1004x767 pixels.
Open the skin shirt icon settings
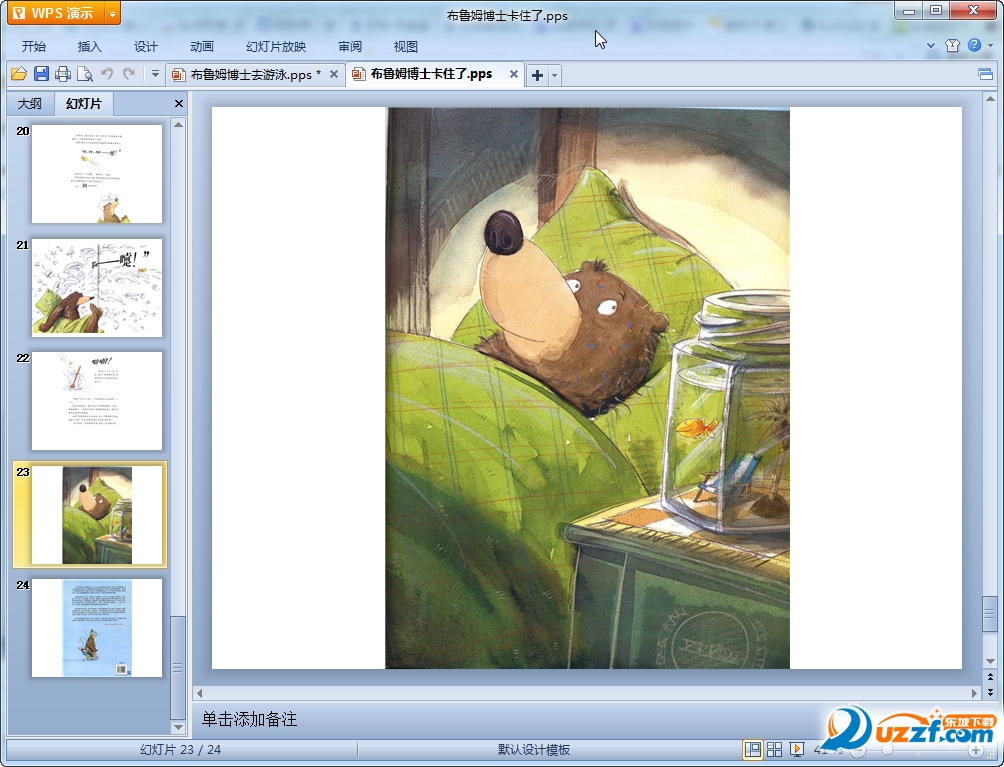952,45
